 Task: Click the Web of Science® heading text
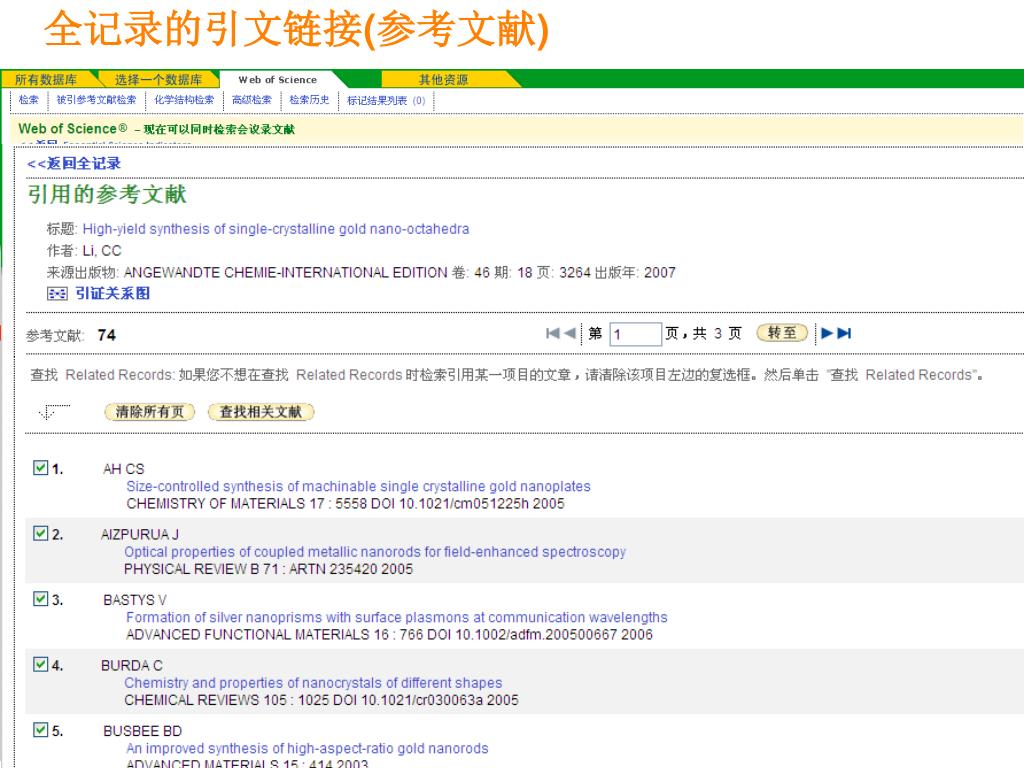[72, 129]
